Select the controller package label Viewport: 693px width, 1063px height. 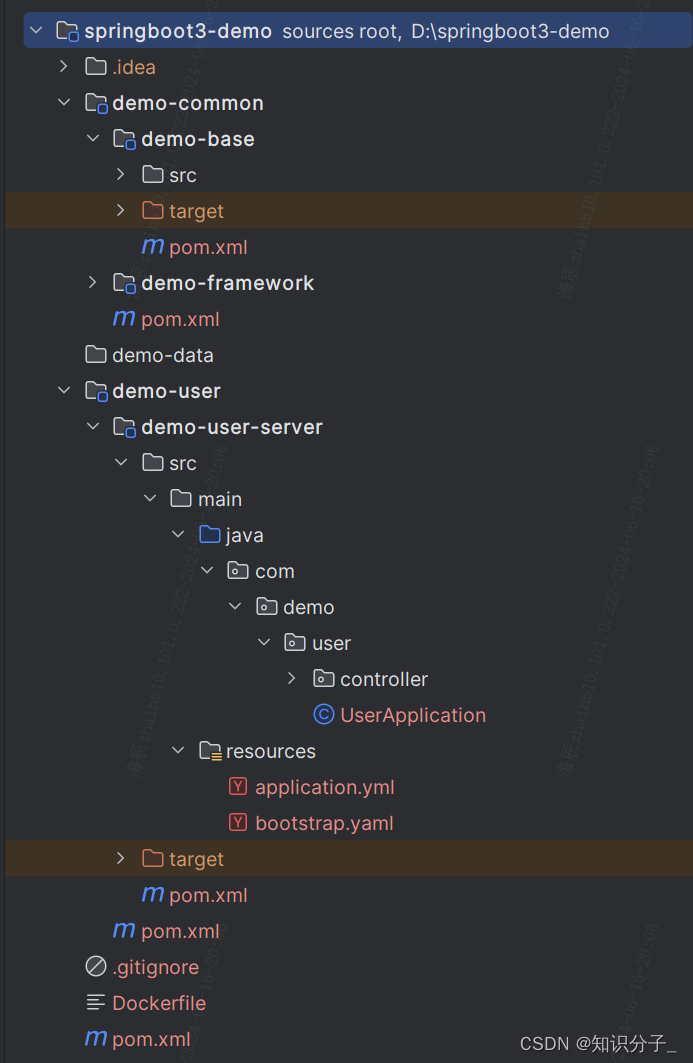click(384, 679)
